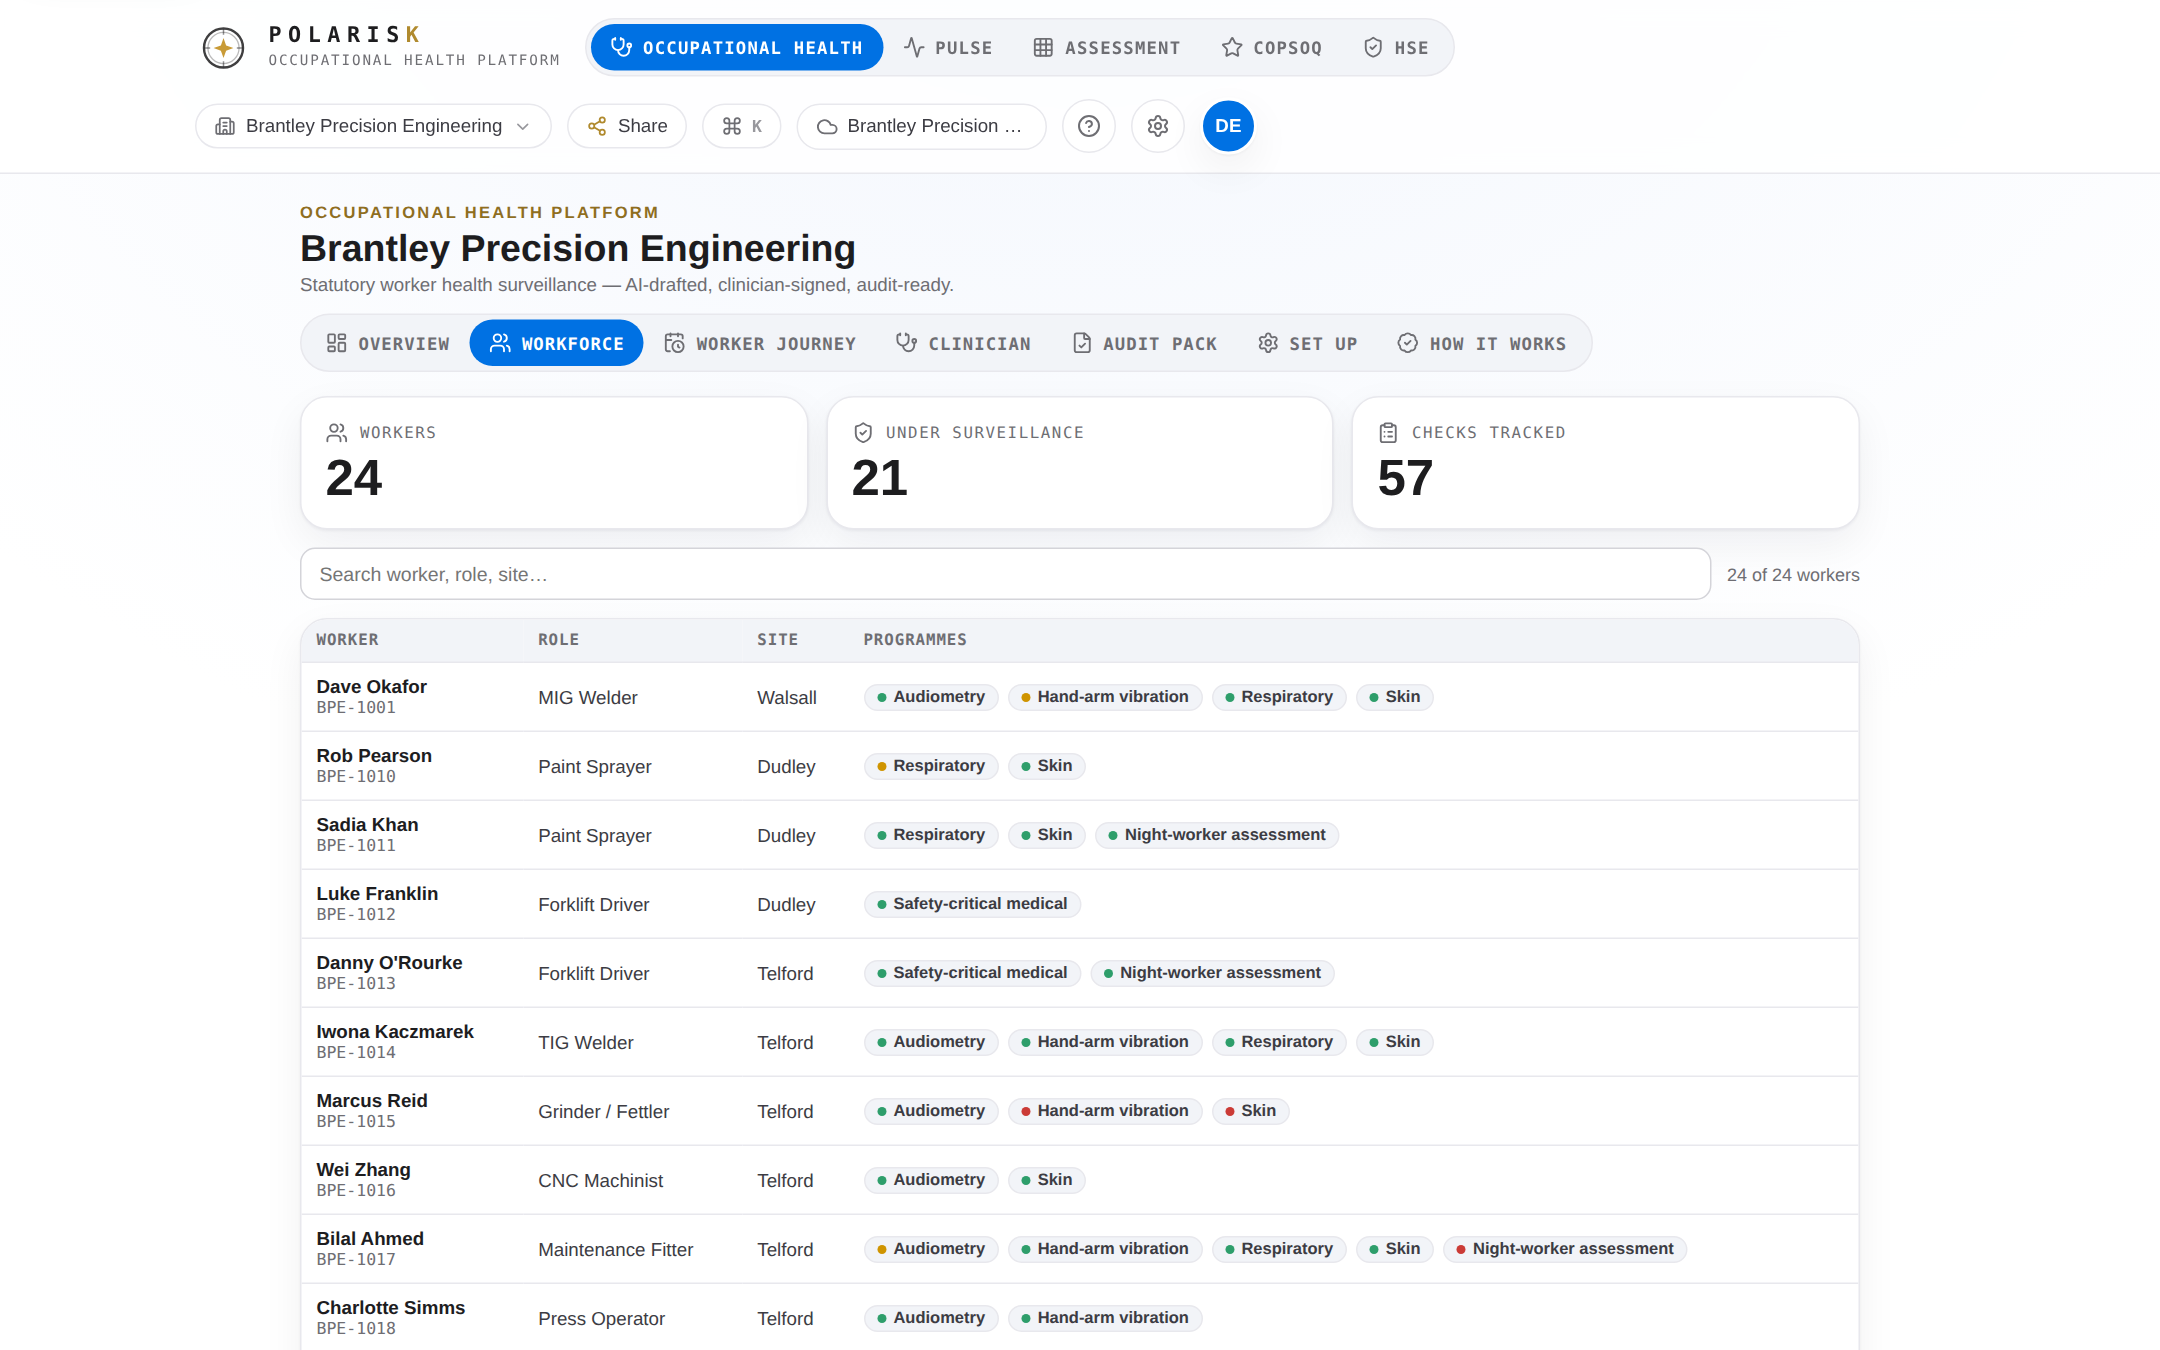
Task: Click Charlotte Simms' Hand-arm vibration tag
Action: (x=1105, y=1318)
